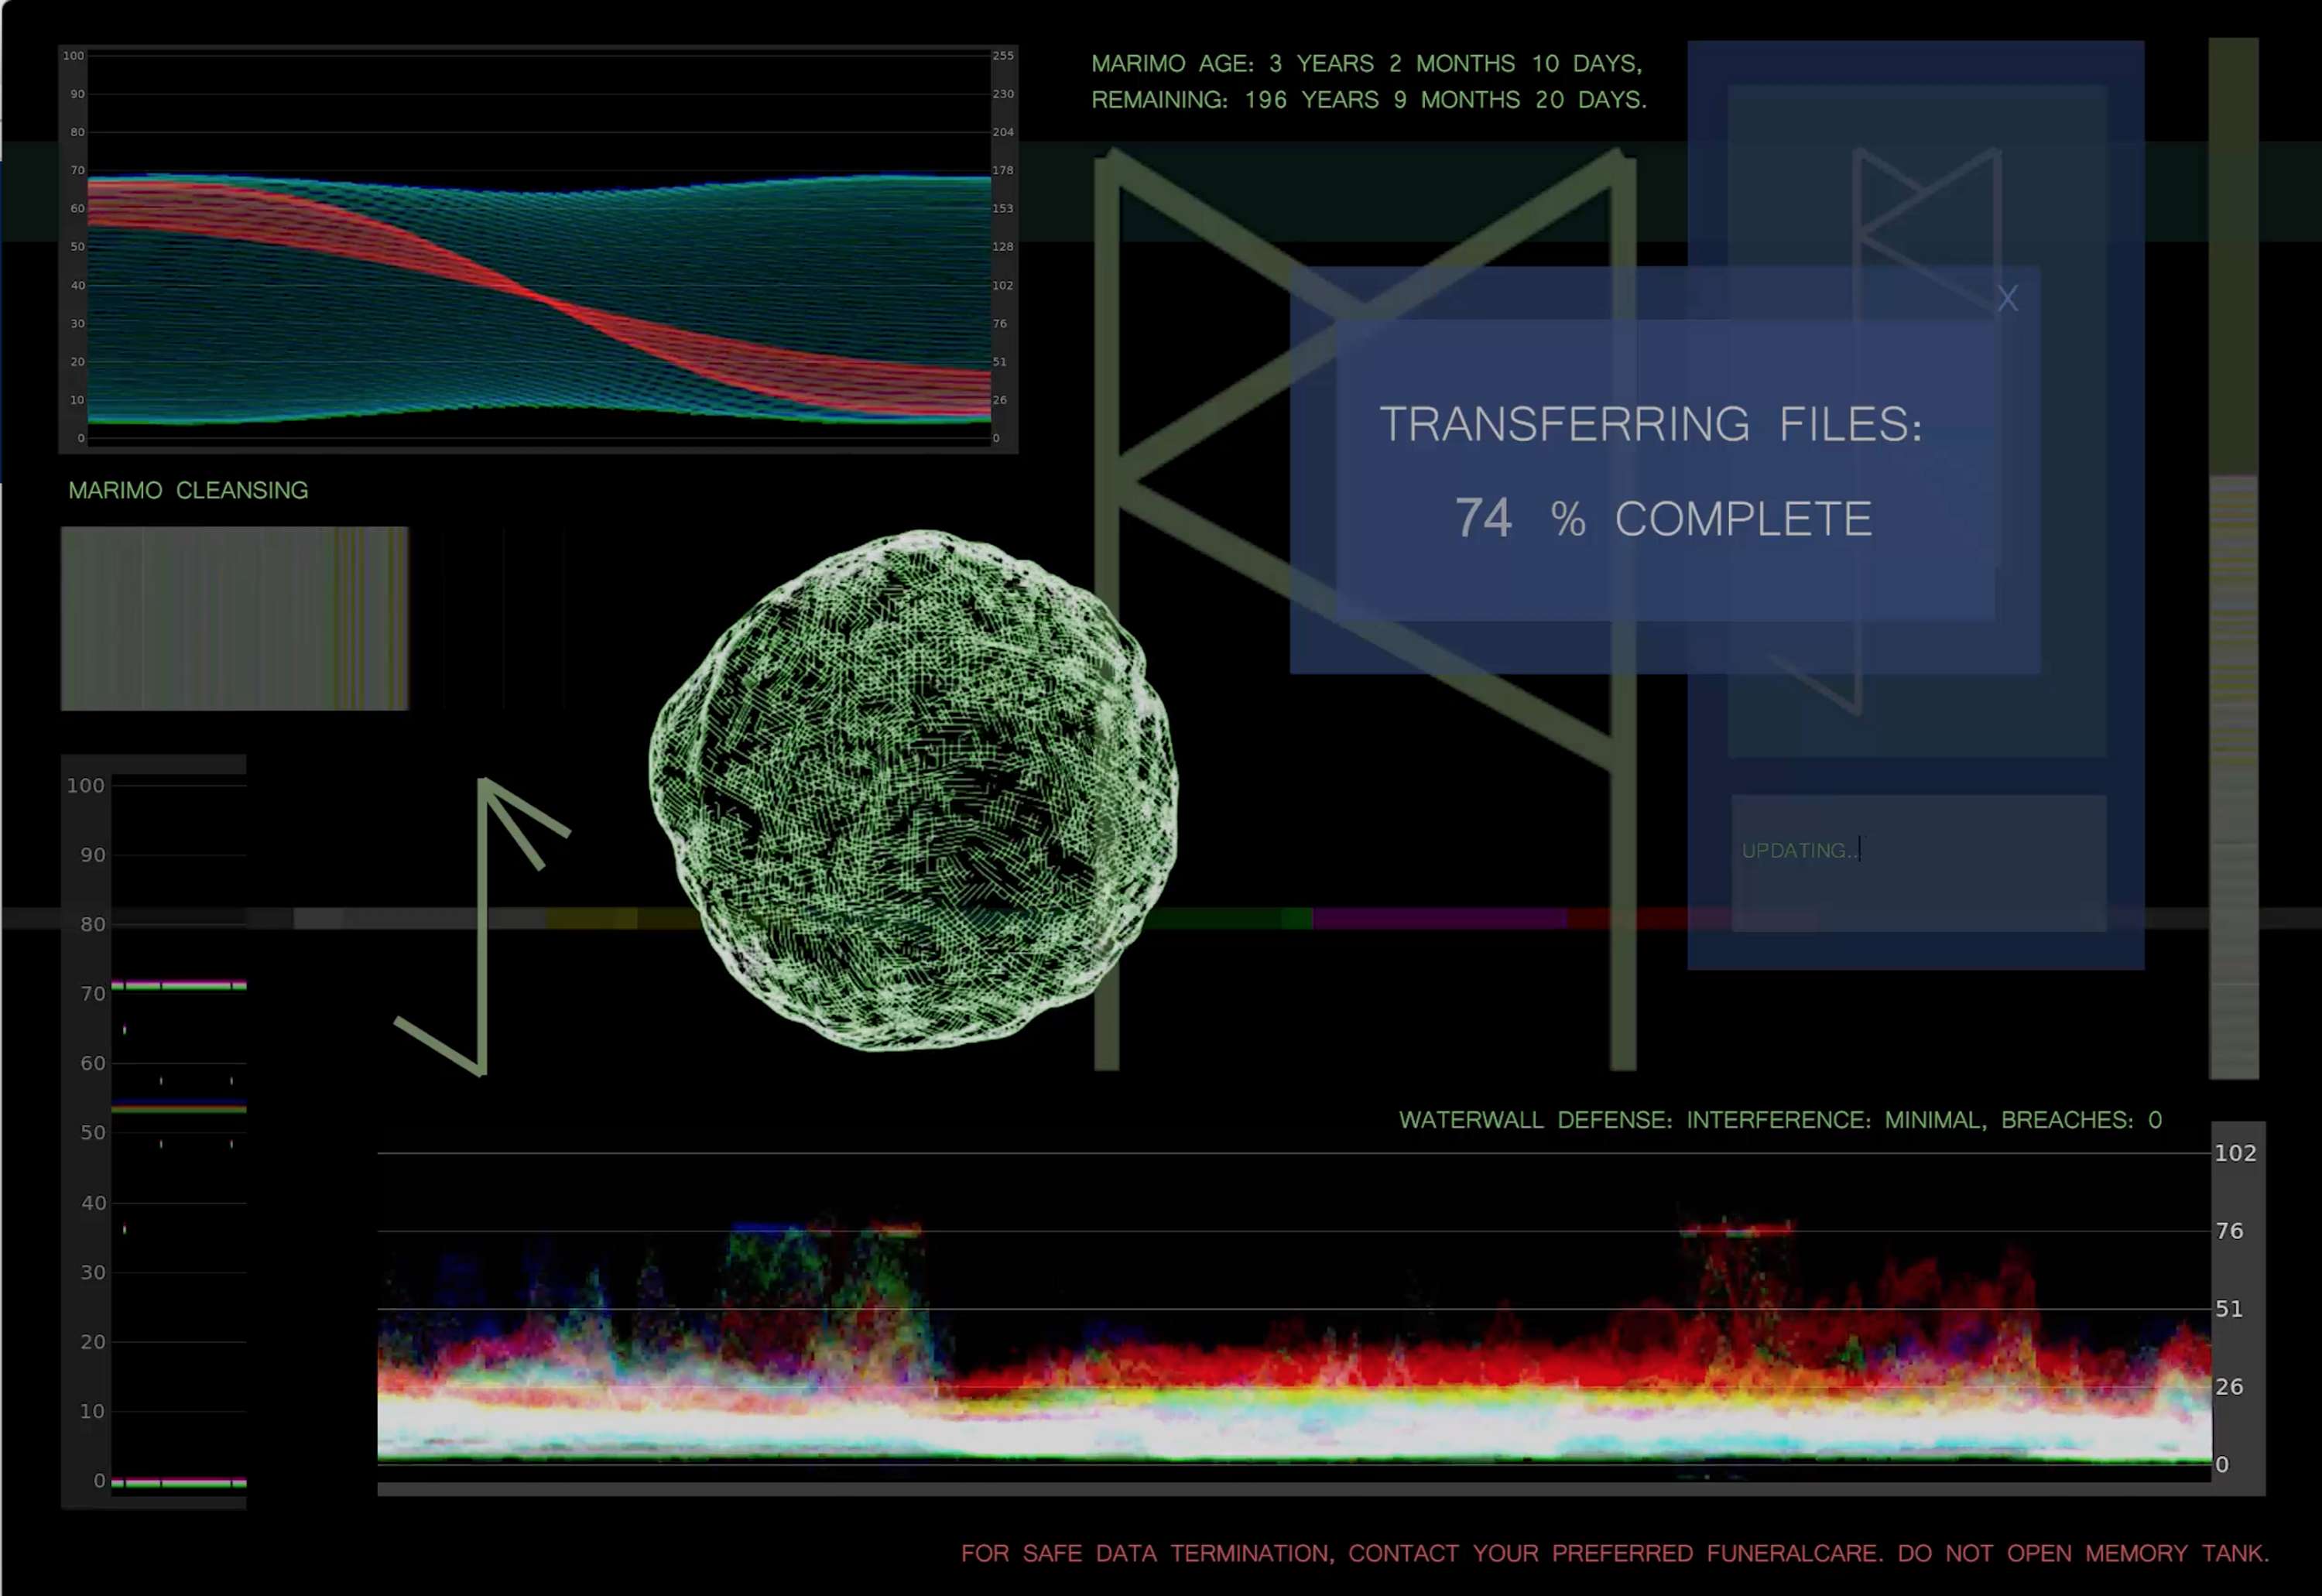Image resolution: width=2322 pixels, height=1596 pixels.
Task: Click the red funeralcare warning message
Action: coord(1615,1553)
